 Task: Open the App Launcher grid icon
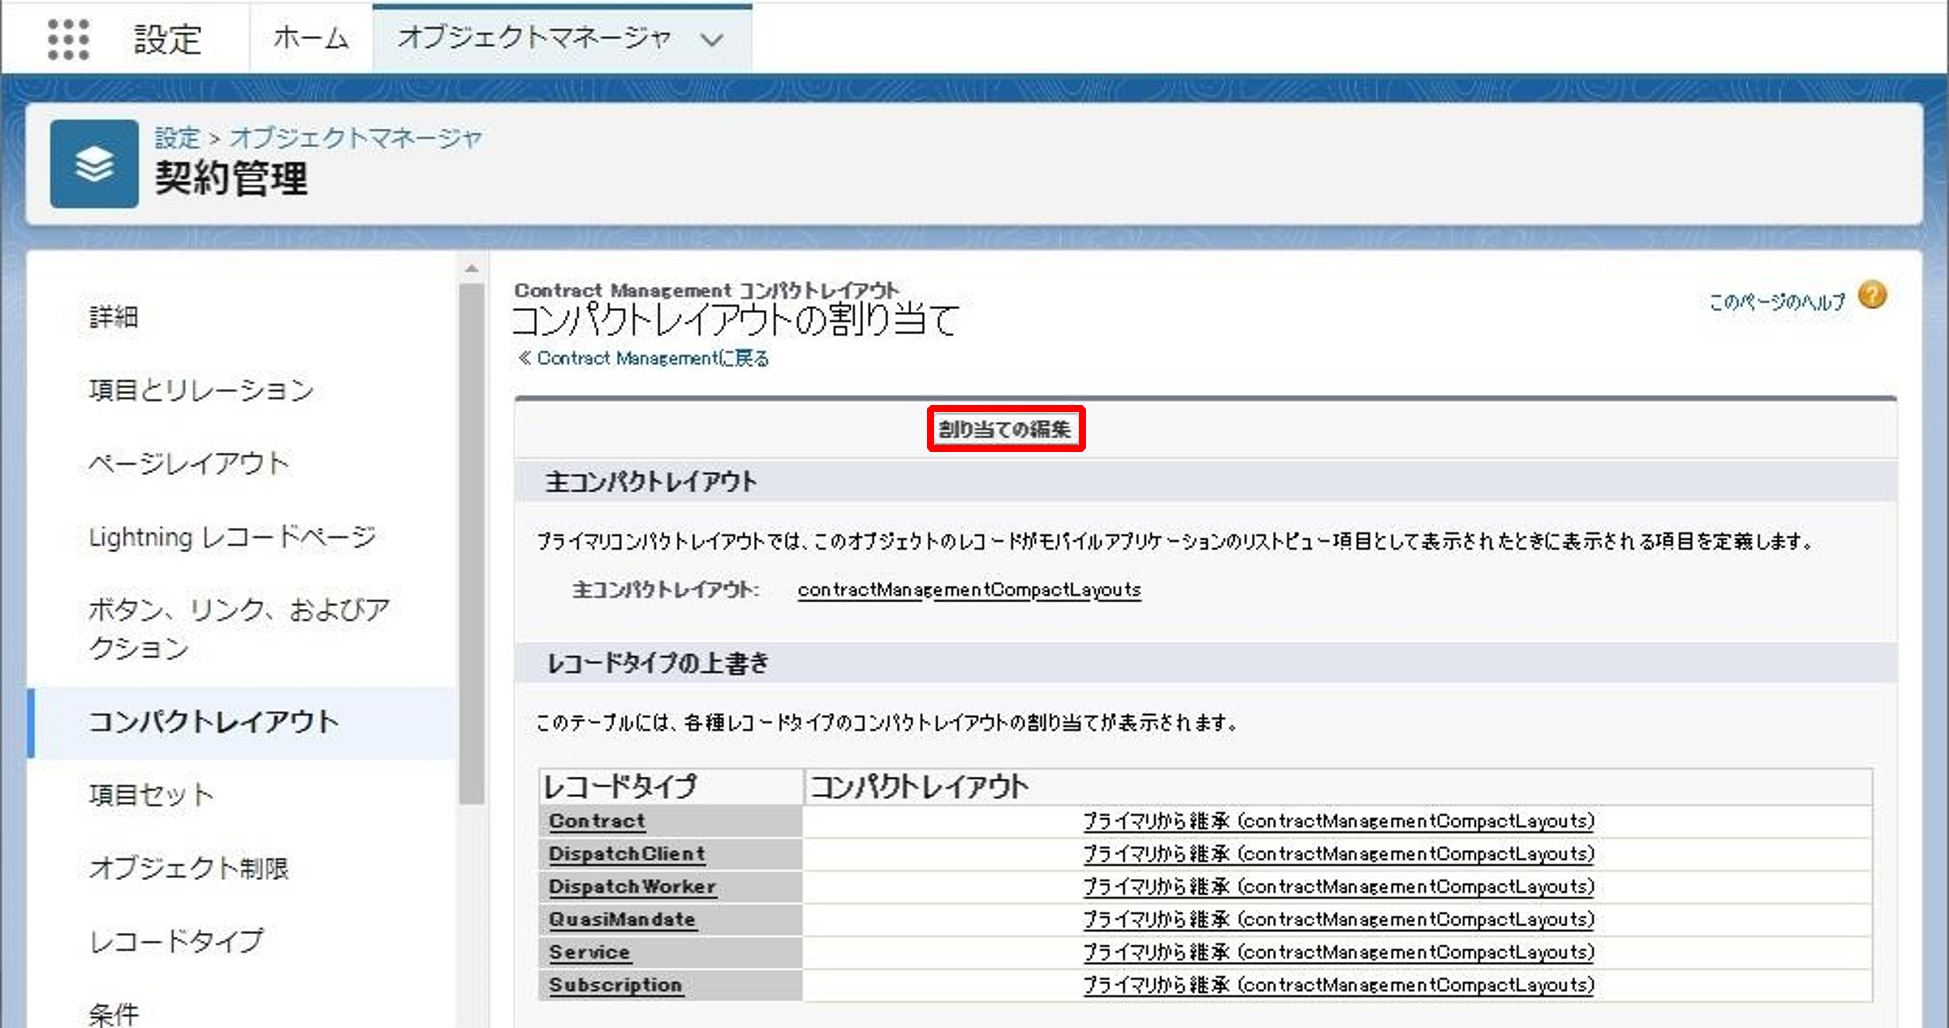click(68, 39)
